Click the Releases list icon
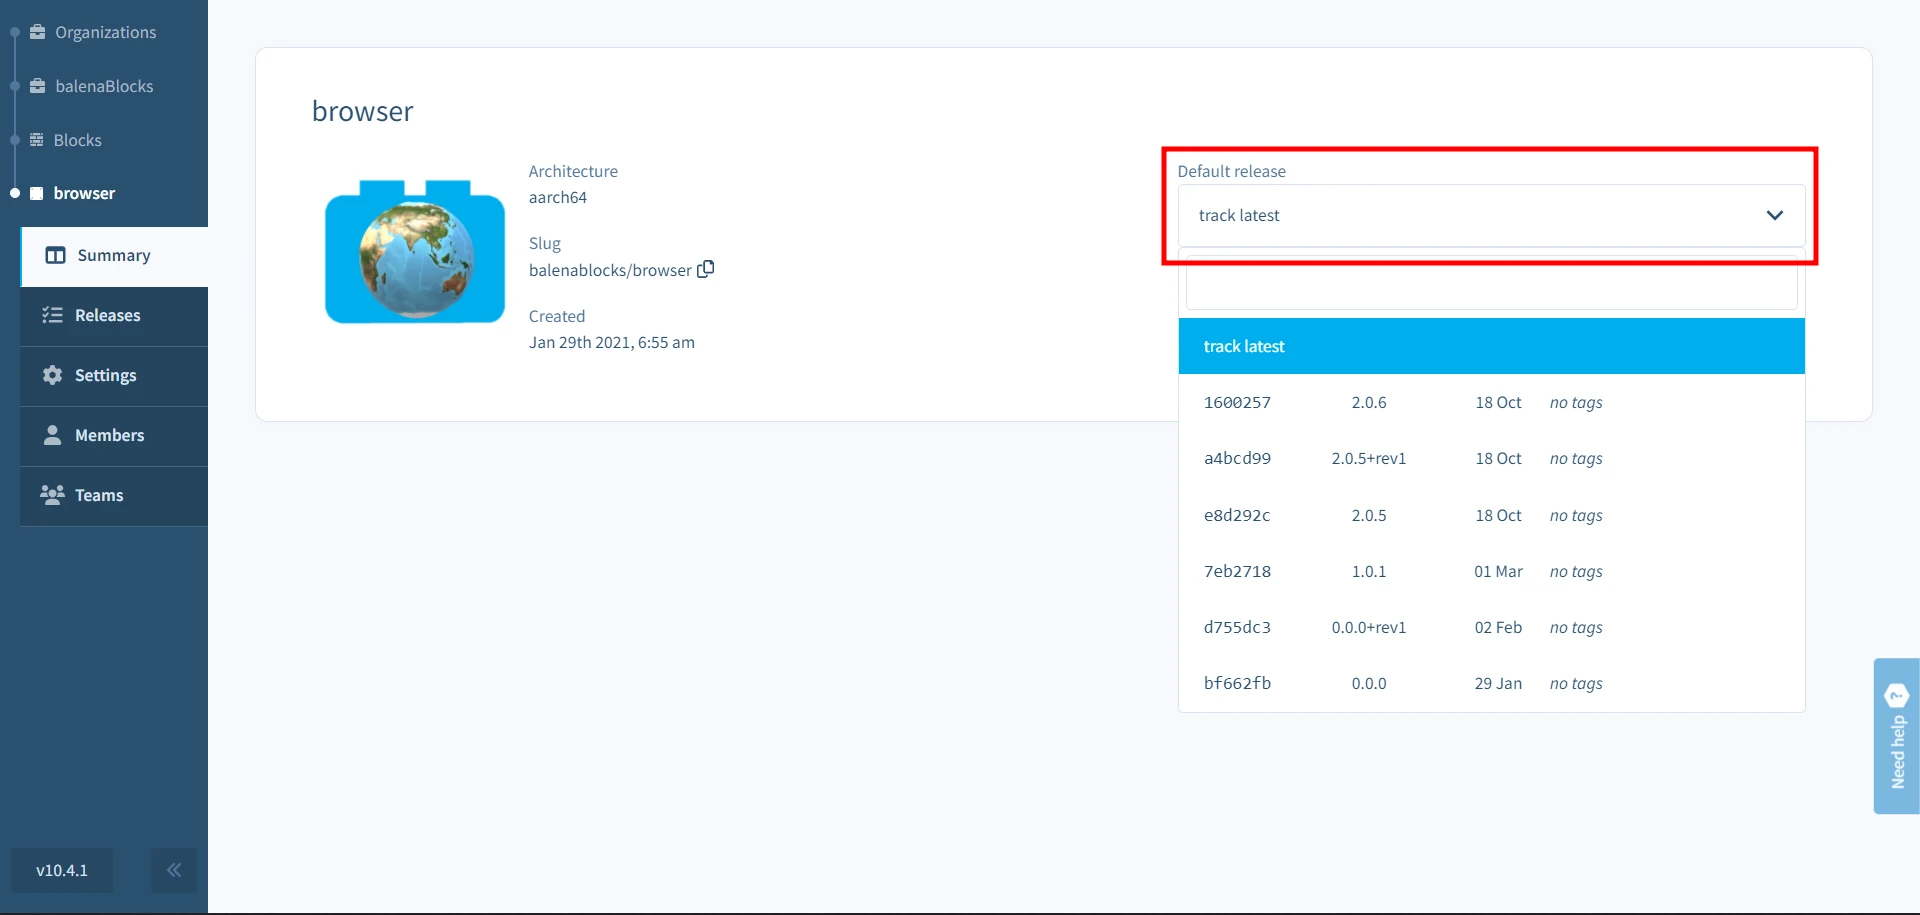1920x915 pixels. pos(52,316)
